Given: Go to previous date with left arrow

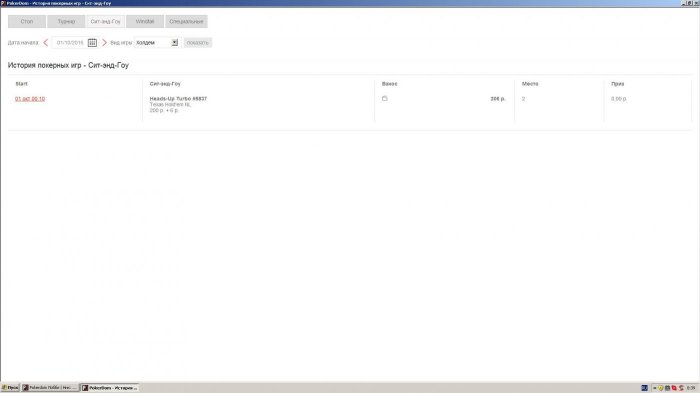Looking at the screenshot, I should (x=46, y=42).
